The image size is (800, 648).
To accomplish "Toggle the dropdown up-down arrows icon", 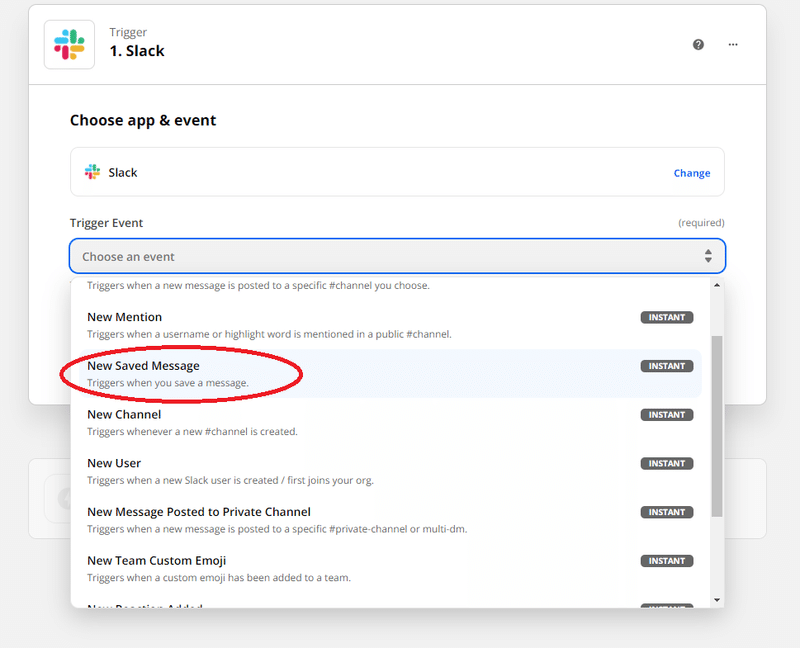I will pos(708,256).
